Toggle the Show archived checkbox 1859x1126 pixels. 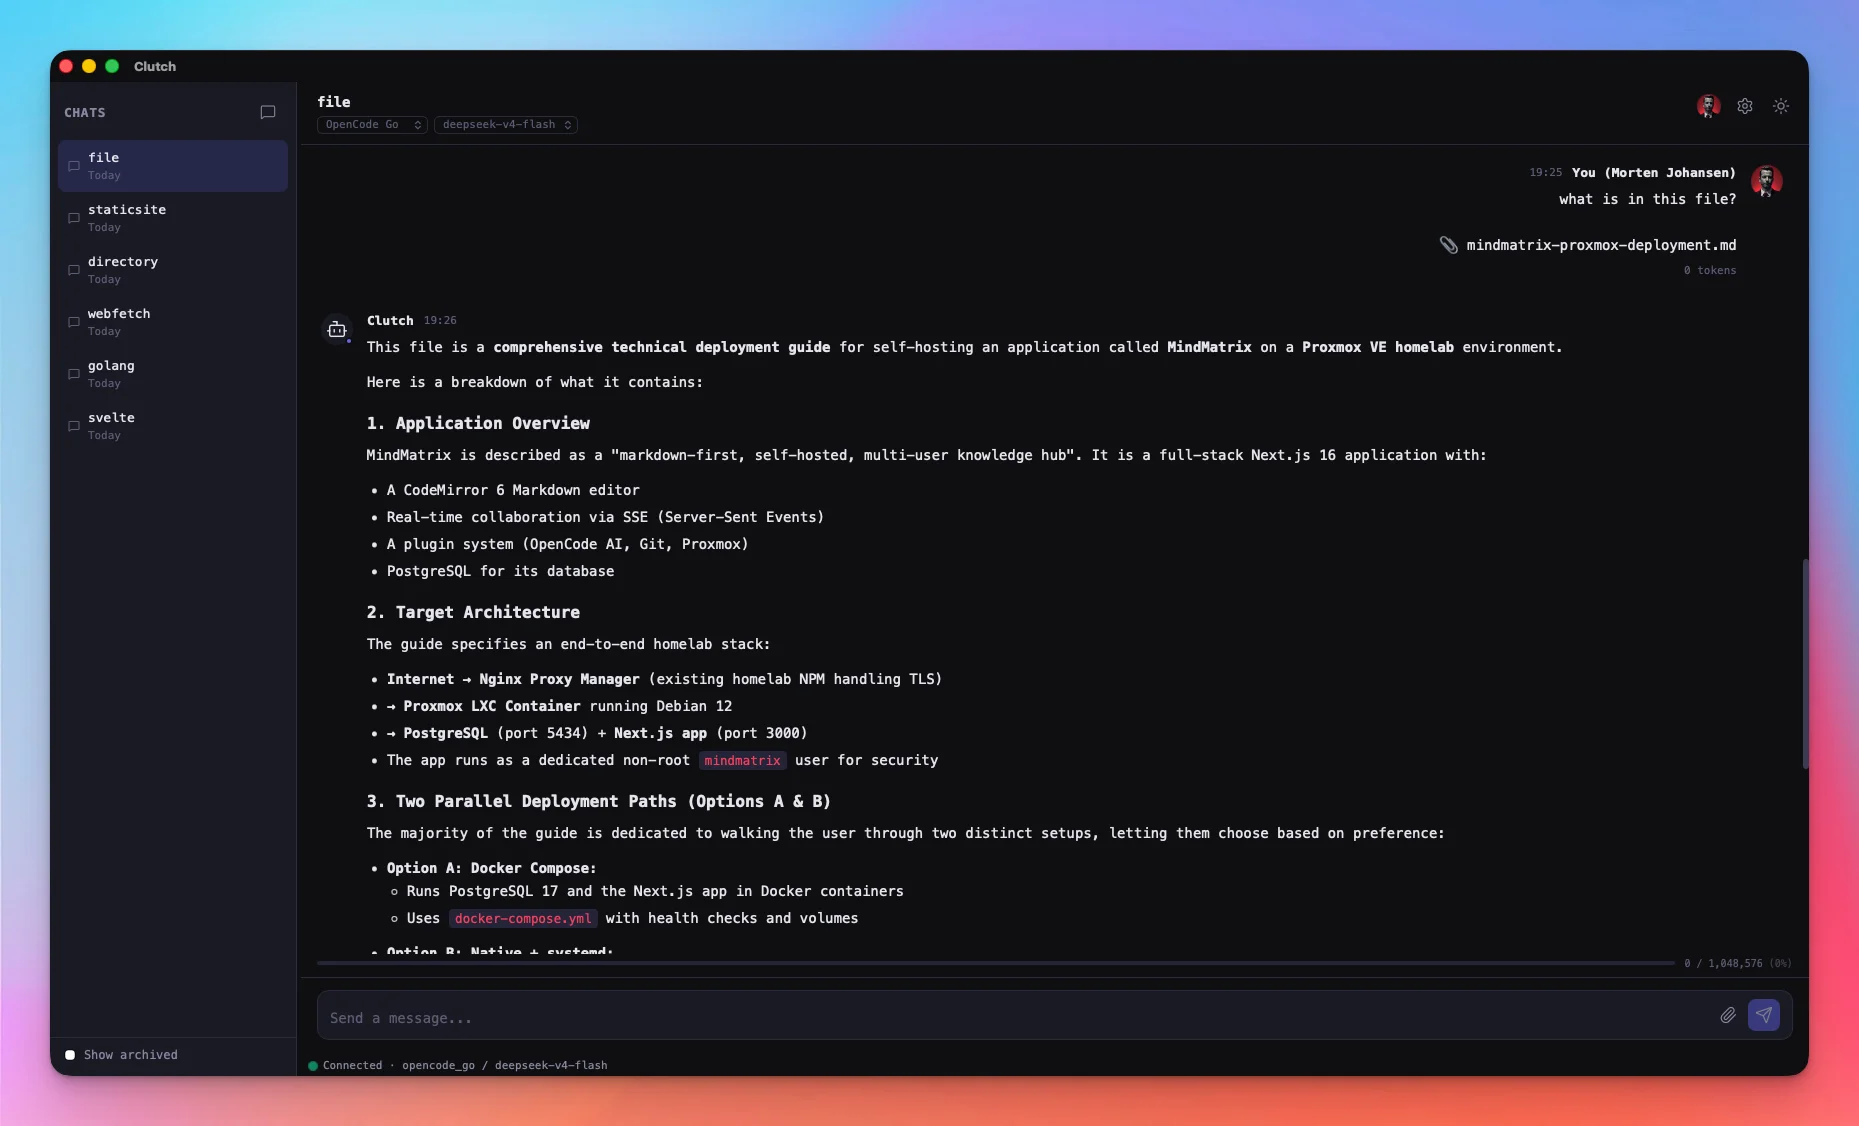pos(70,1055)
